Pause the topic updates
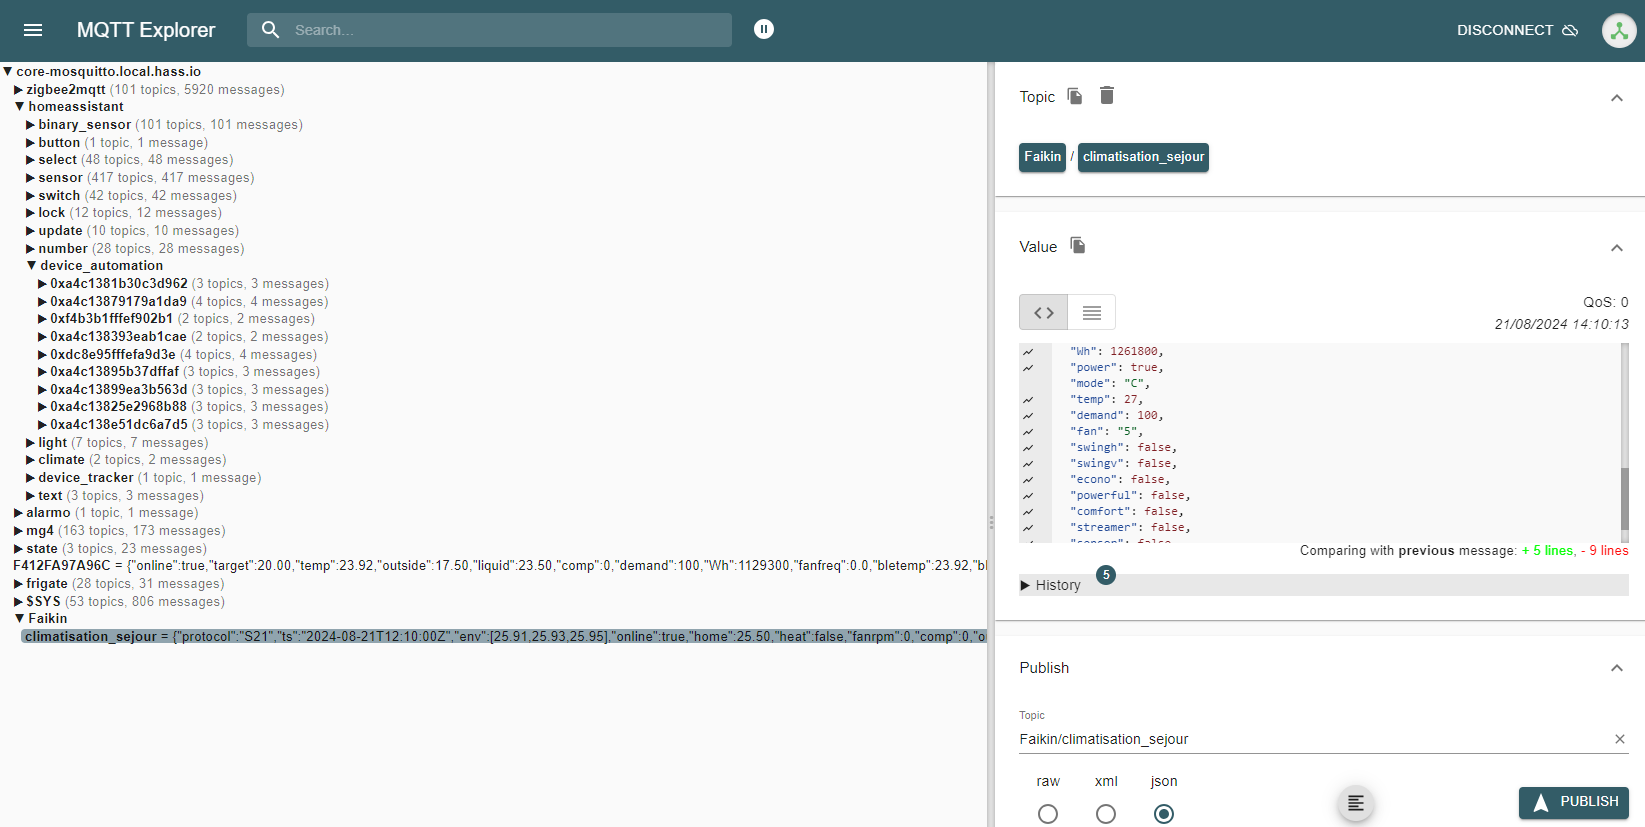Viewport: 1645px width, 827px height. tap(764, 29)
